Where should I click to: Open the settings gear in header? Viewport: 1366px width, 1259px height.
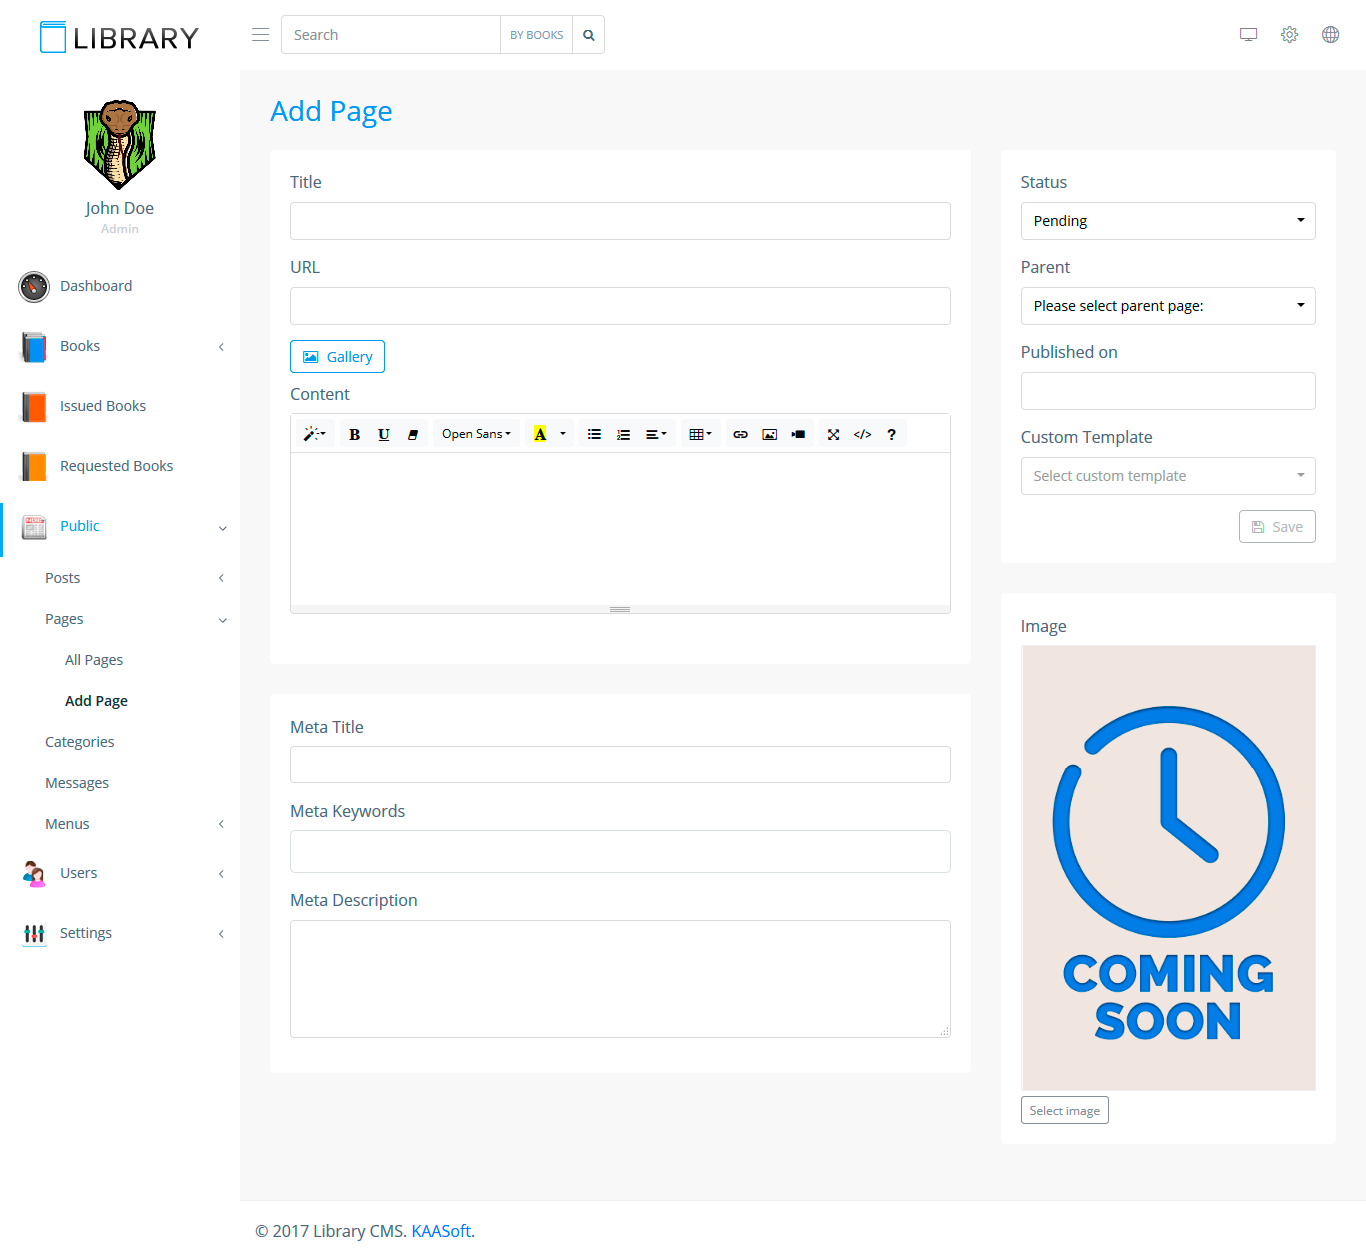coord(1289,35)
